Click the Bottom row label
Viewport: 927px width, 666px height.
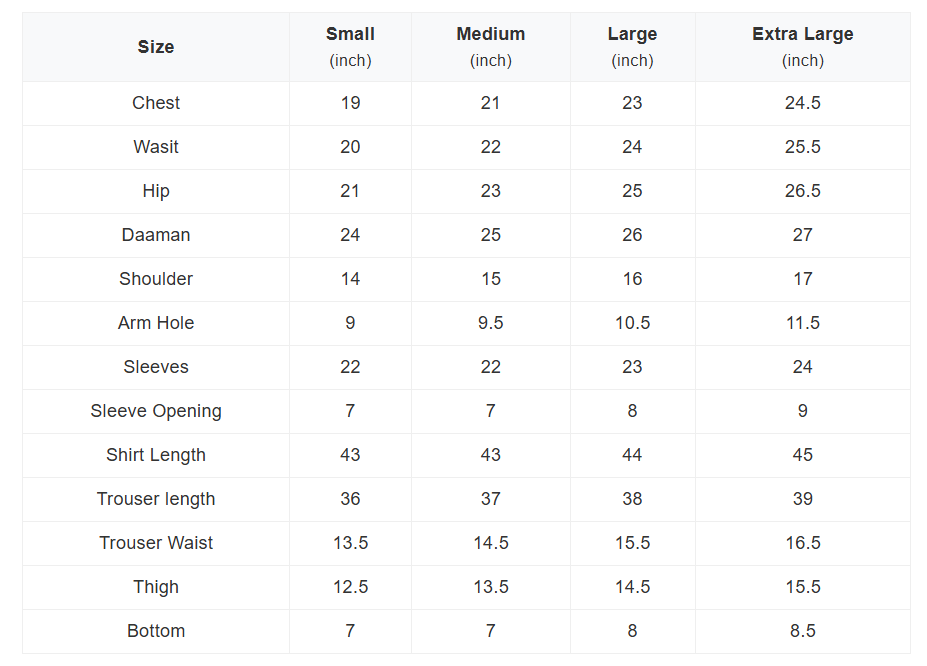(156, 631)
